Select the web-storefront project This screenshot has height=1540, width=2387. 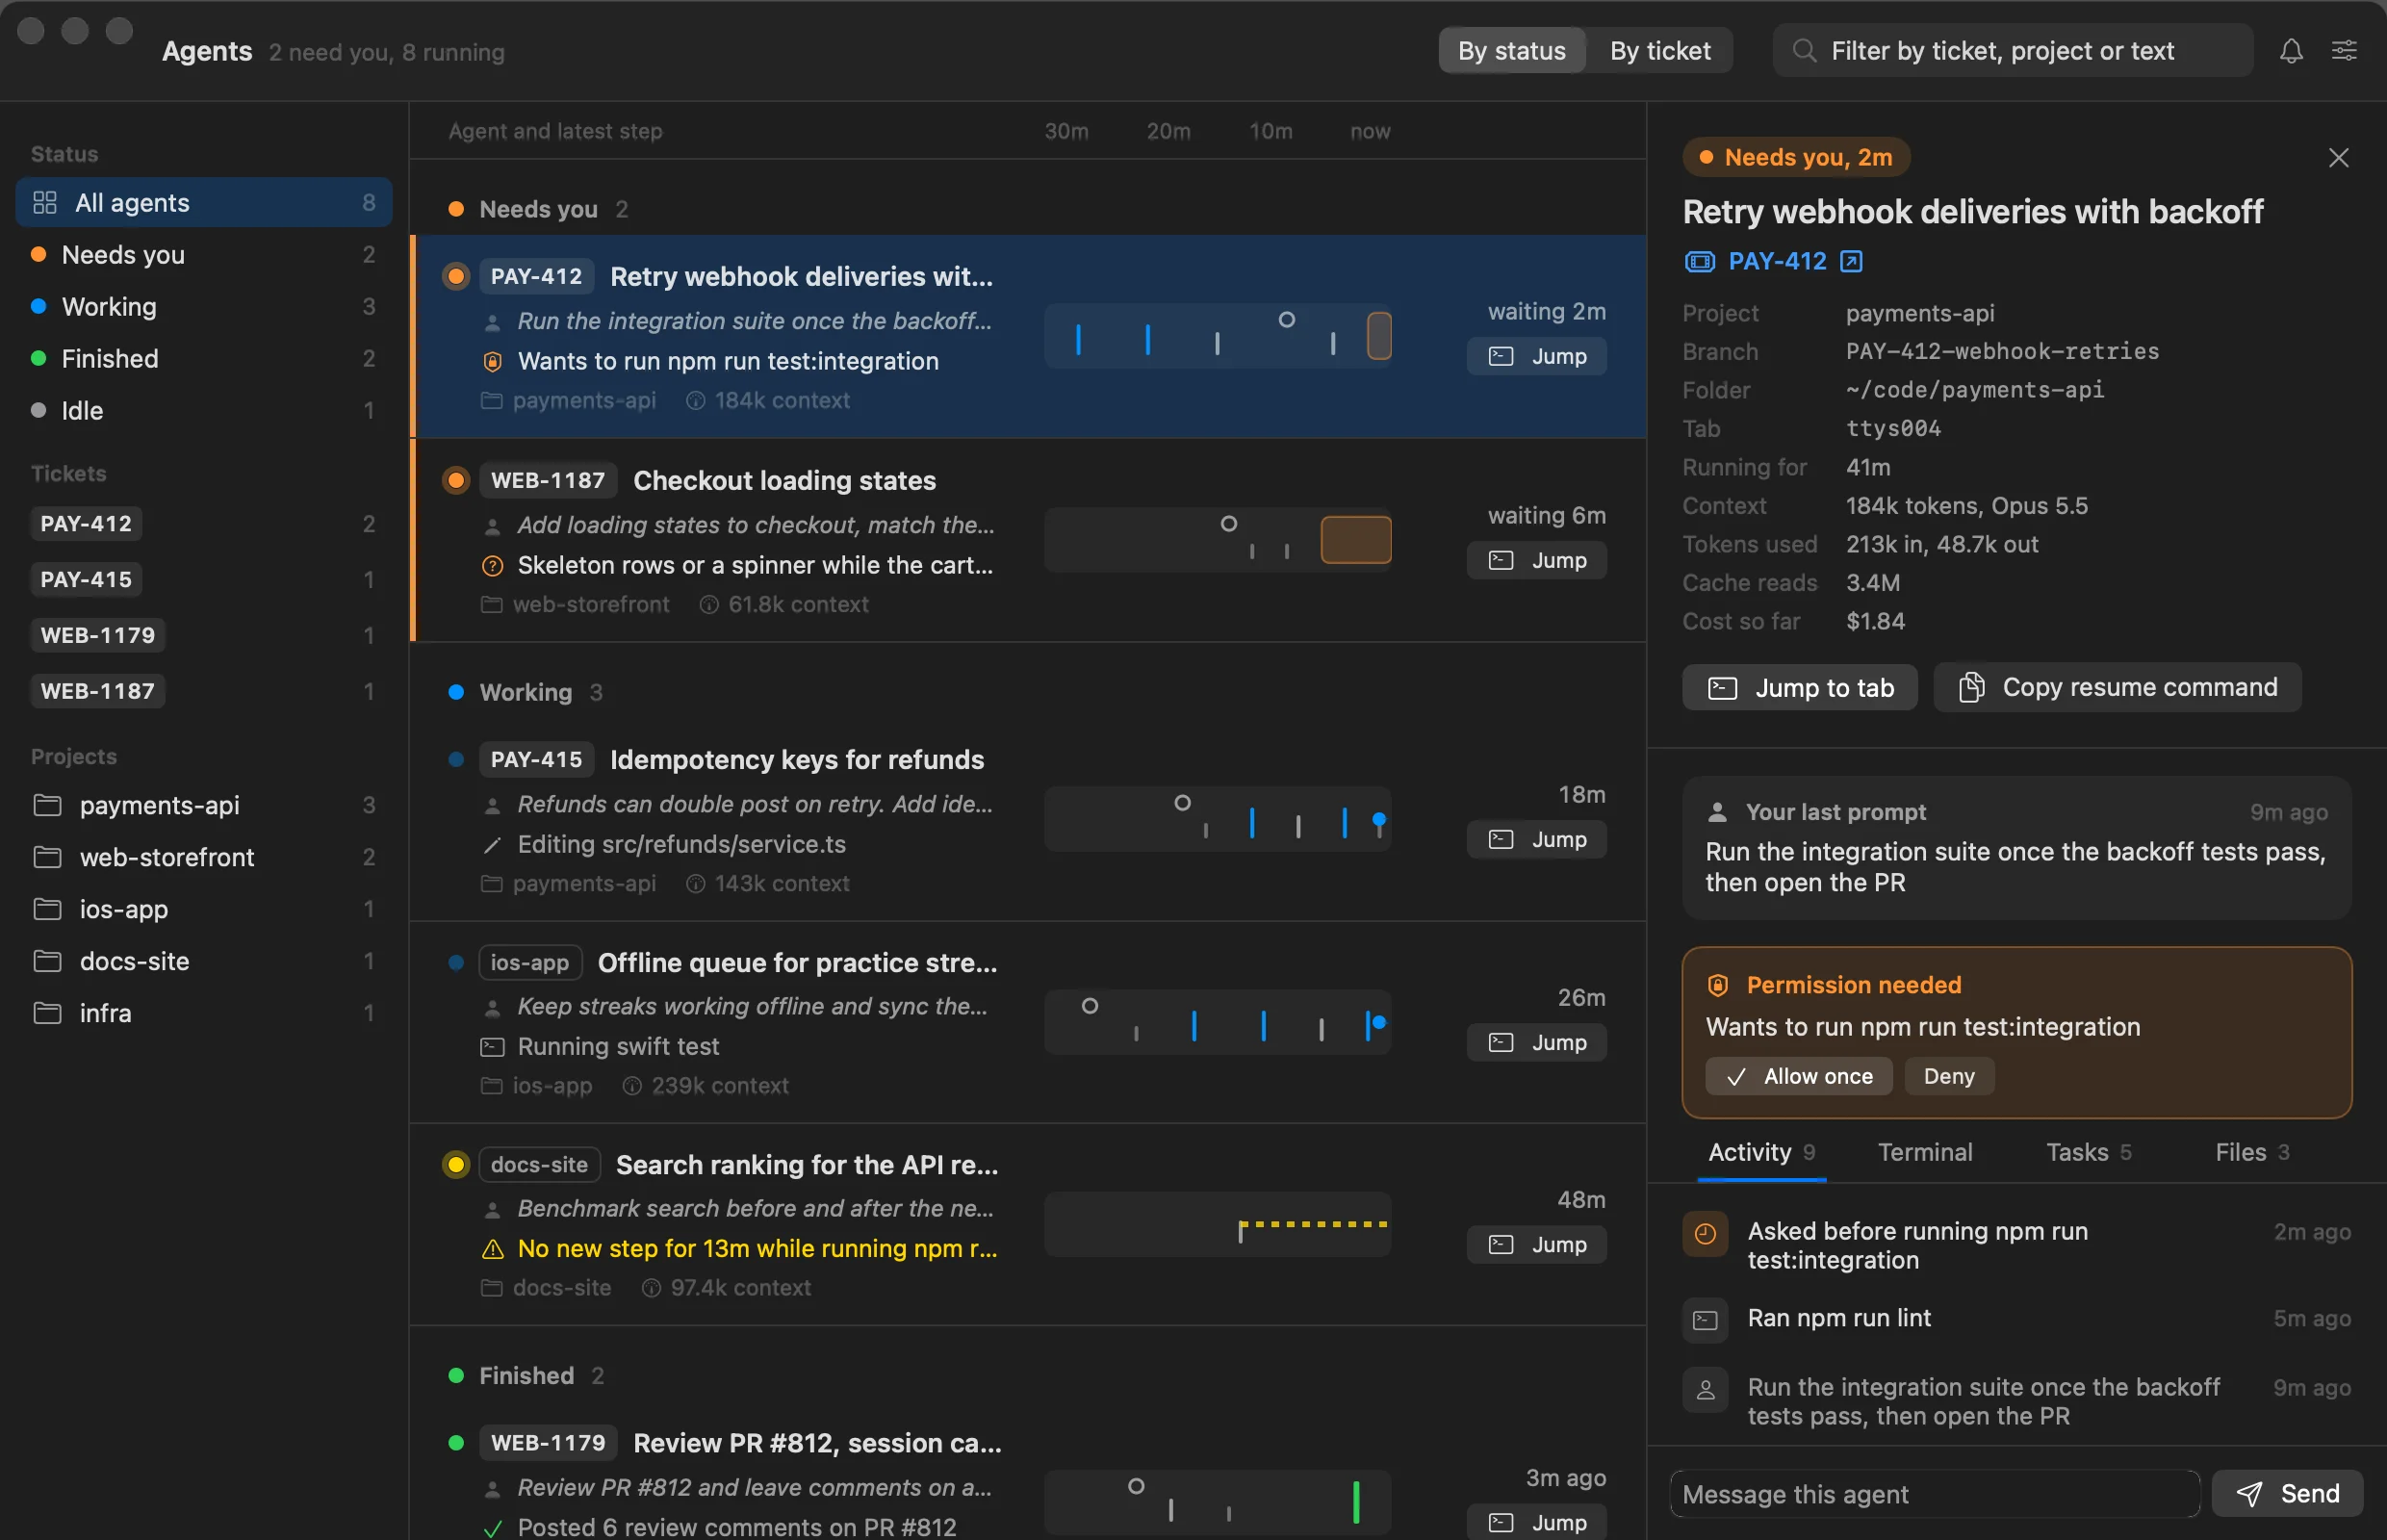tap(204, 857)
